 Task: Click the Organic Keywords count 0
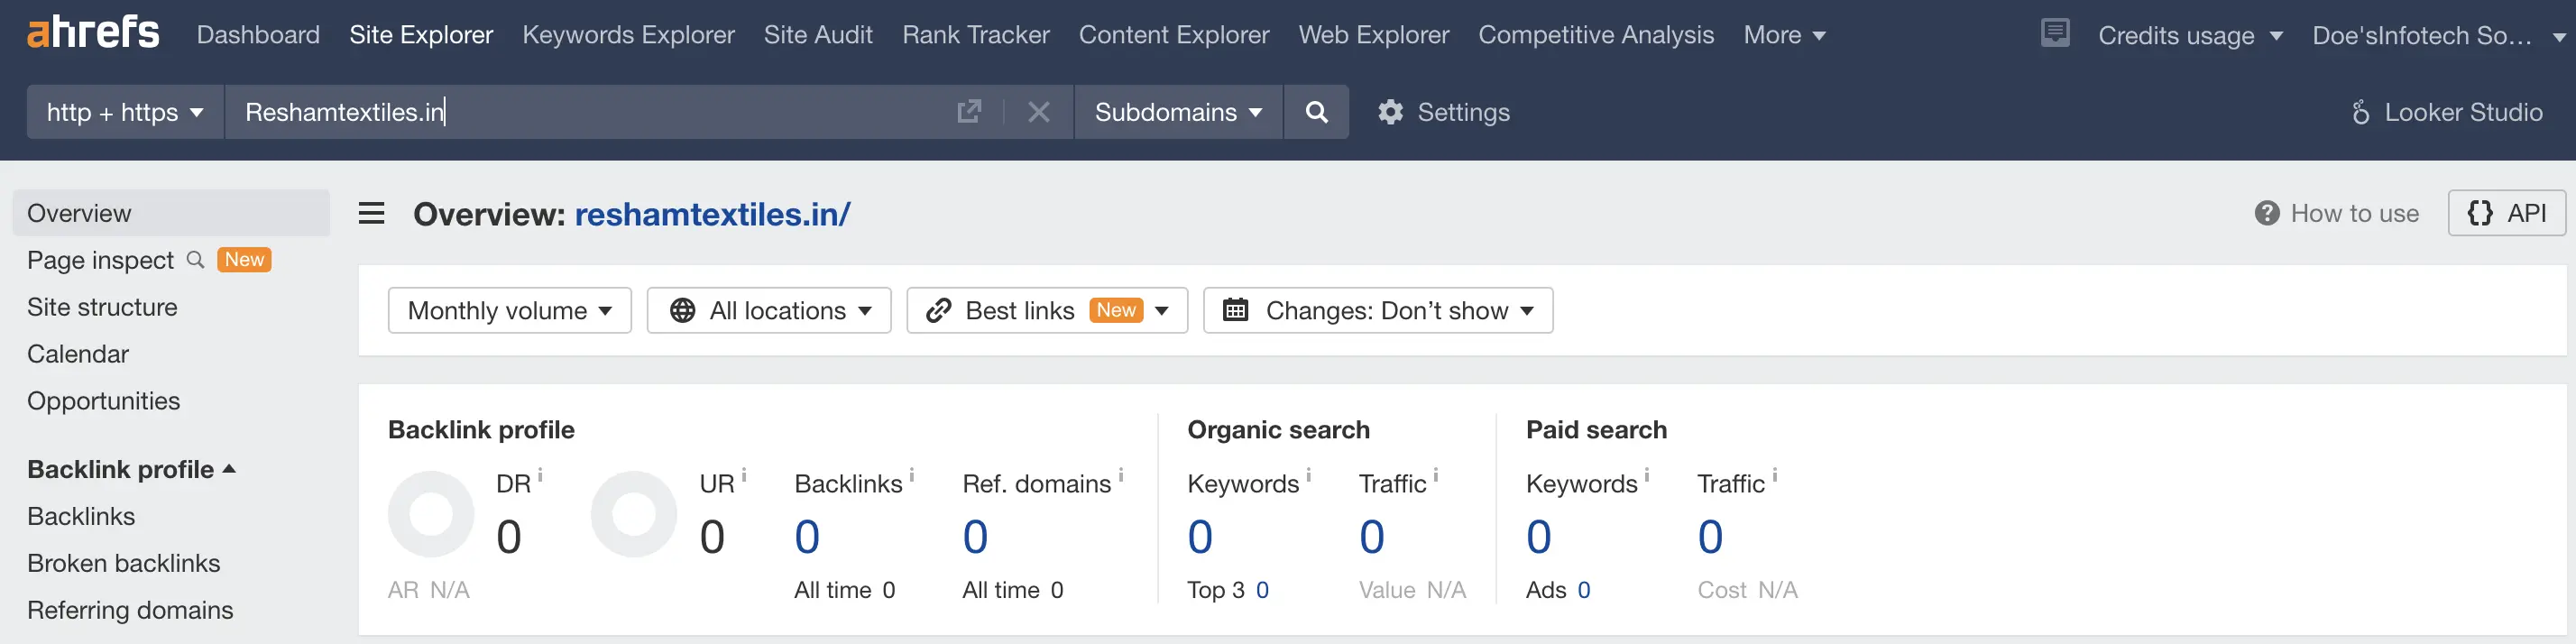tap(1200, 537)
